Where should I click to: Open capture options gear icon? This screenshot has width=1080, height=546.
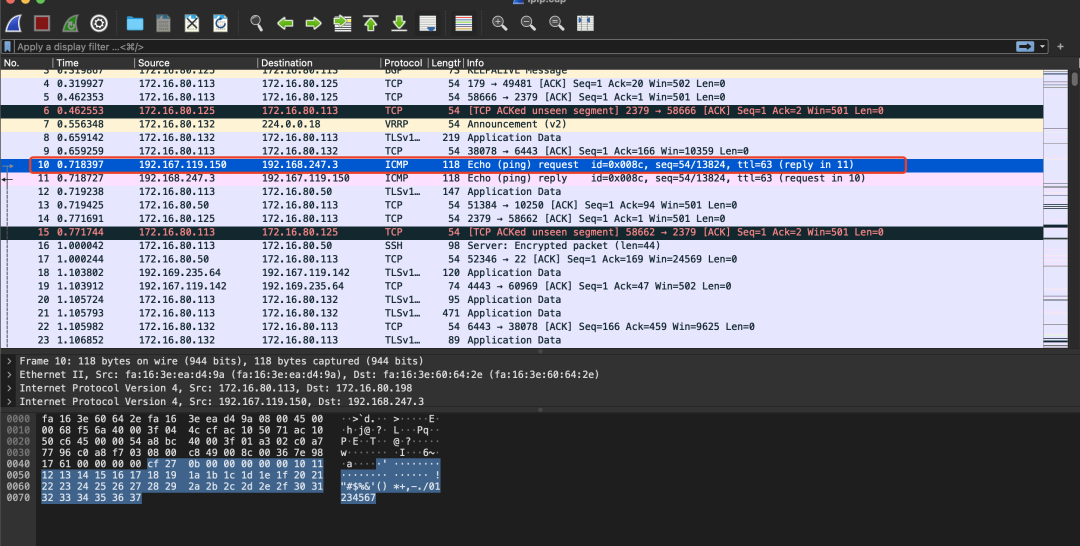99,22
